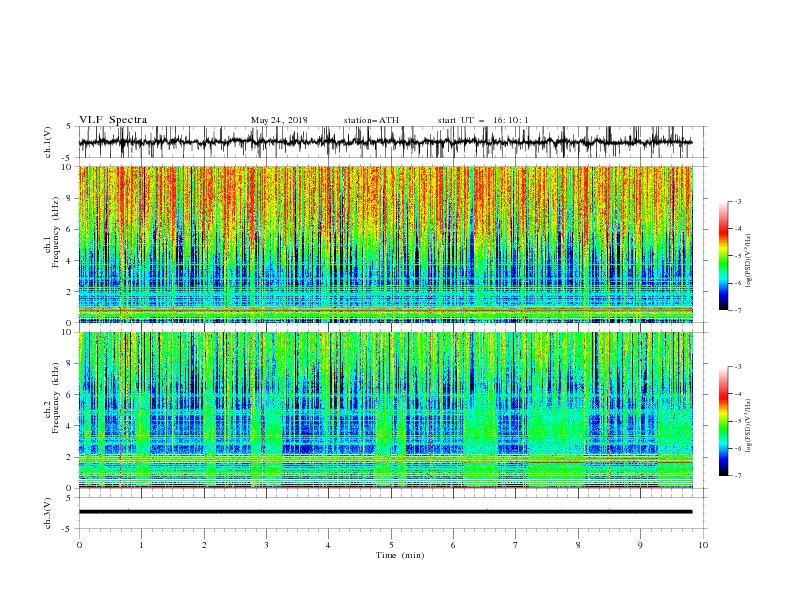Click inside the ch.1 spectrogram panel
Image resolution: width=792 pixels, height=612 pixels.
pos(386,244)
